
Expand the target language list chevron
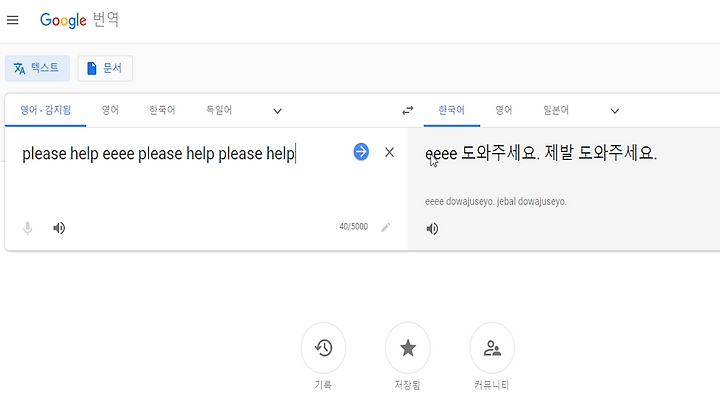[615, 111]
